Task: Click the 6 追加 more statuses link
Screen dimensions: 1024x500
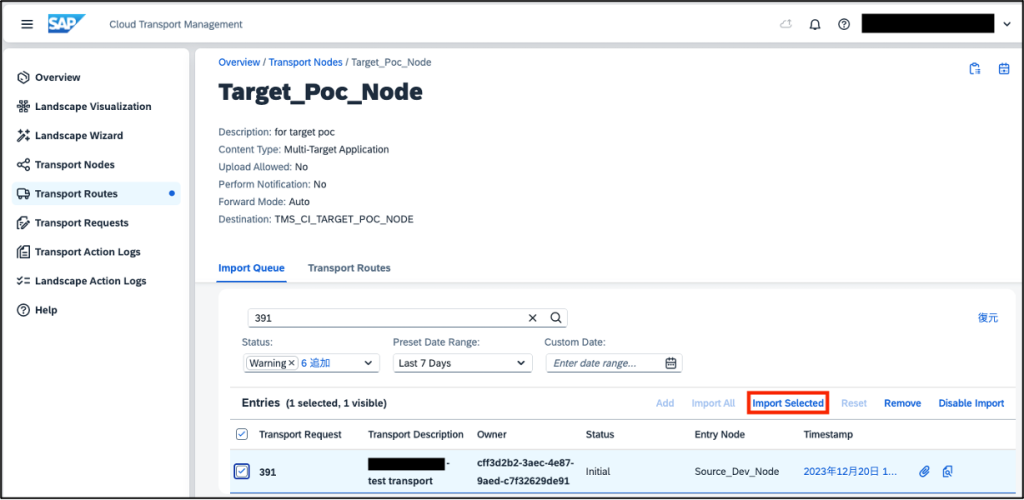Action: [315, 363]
